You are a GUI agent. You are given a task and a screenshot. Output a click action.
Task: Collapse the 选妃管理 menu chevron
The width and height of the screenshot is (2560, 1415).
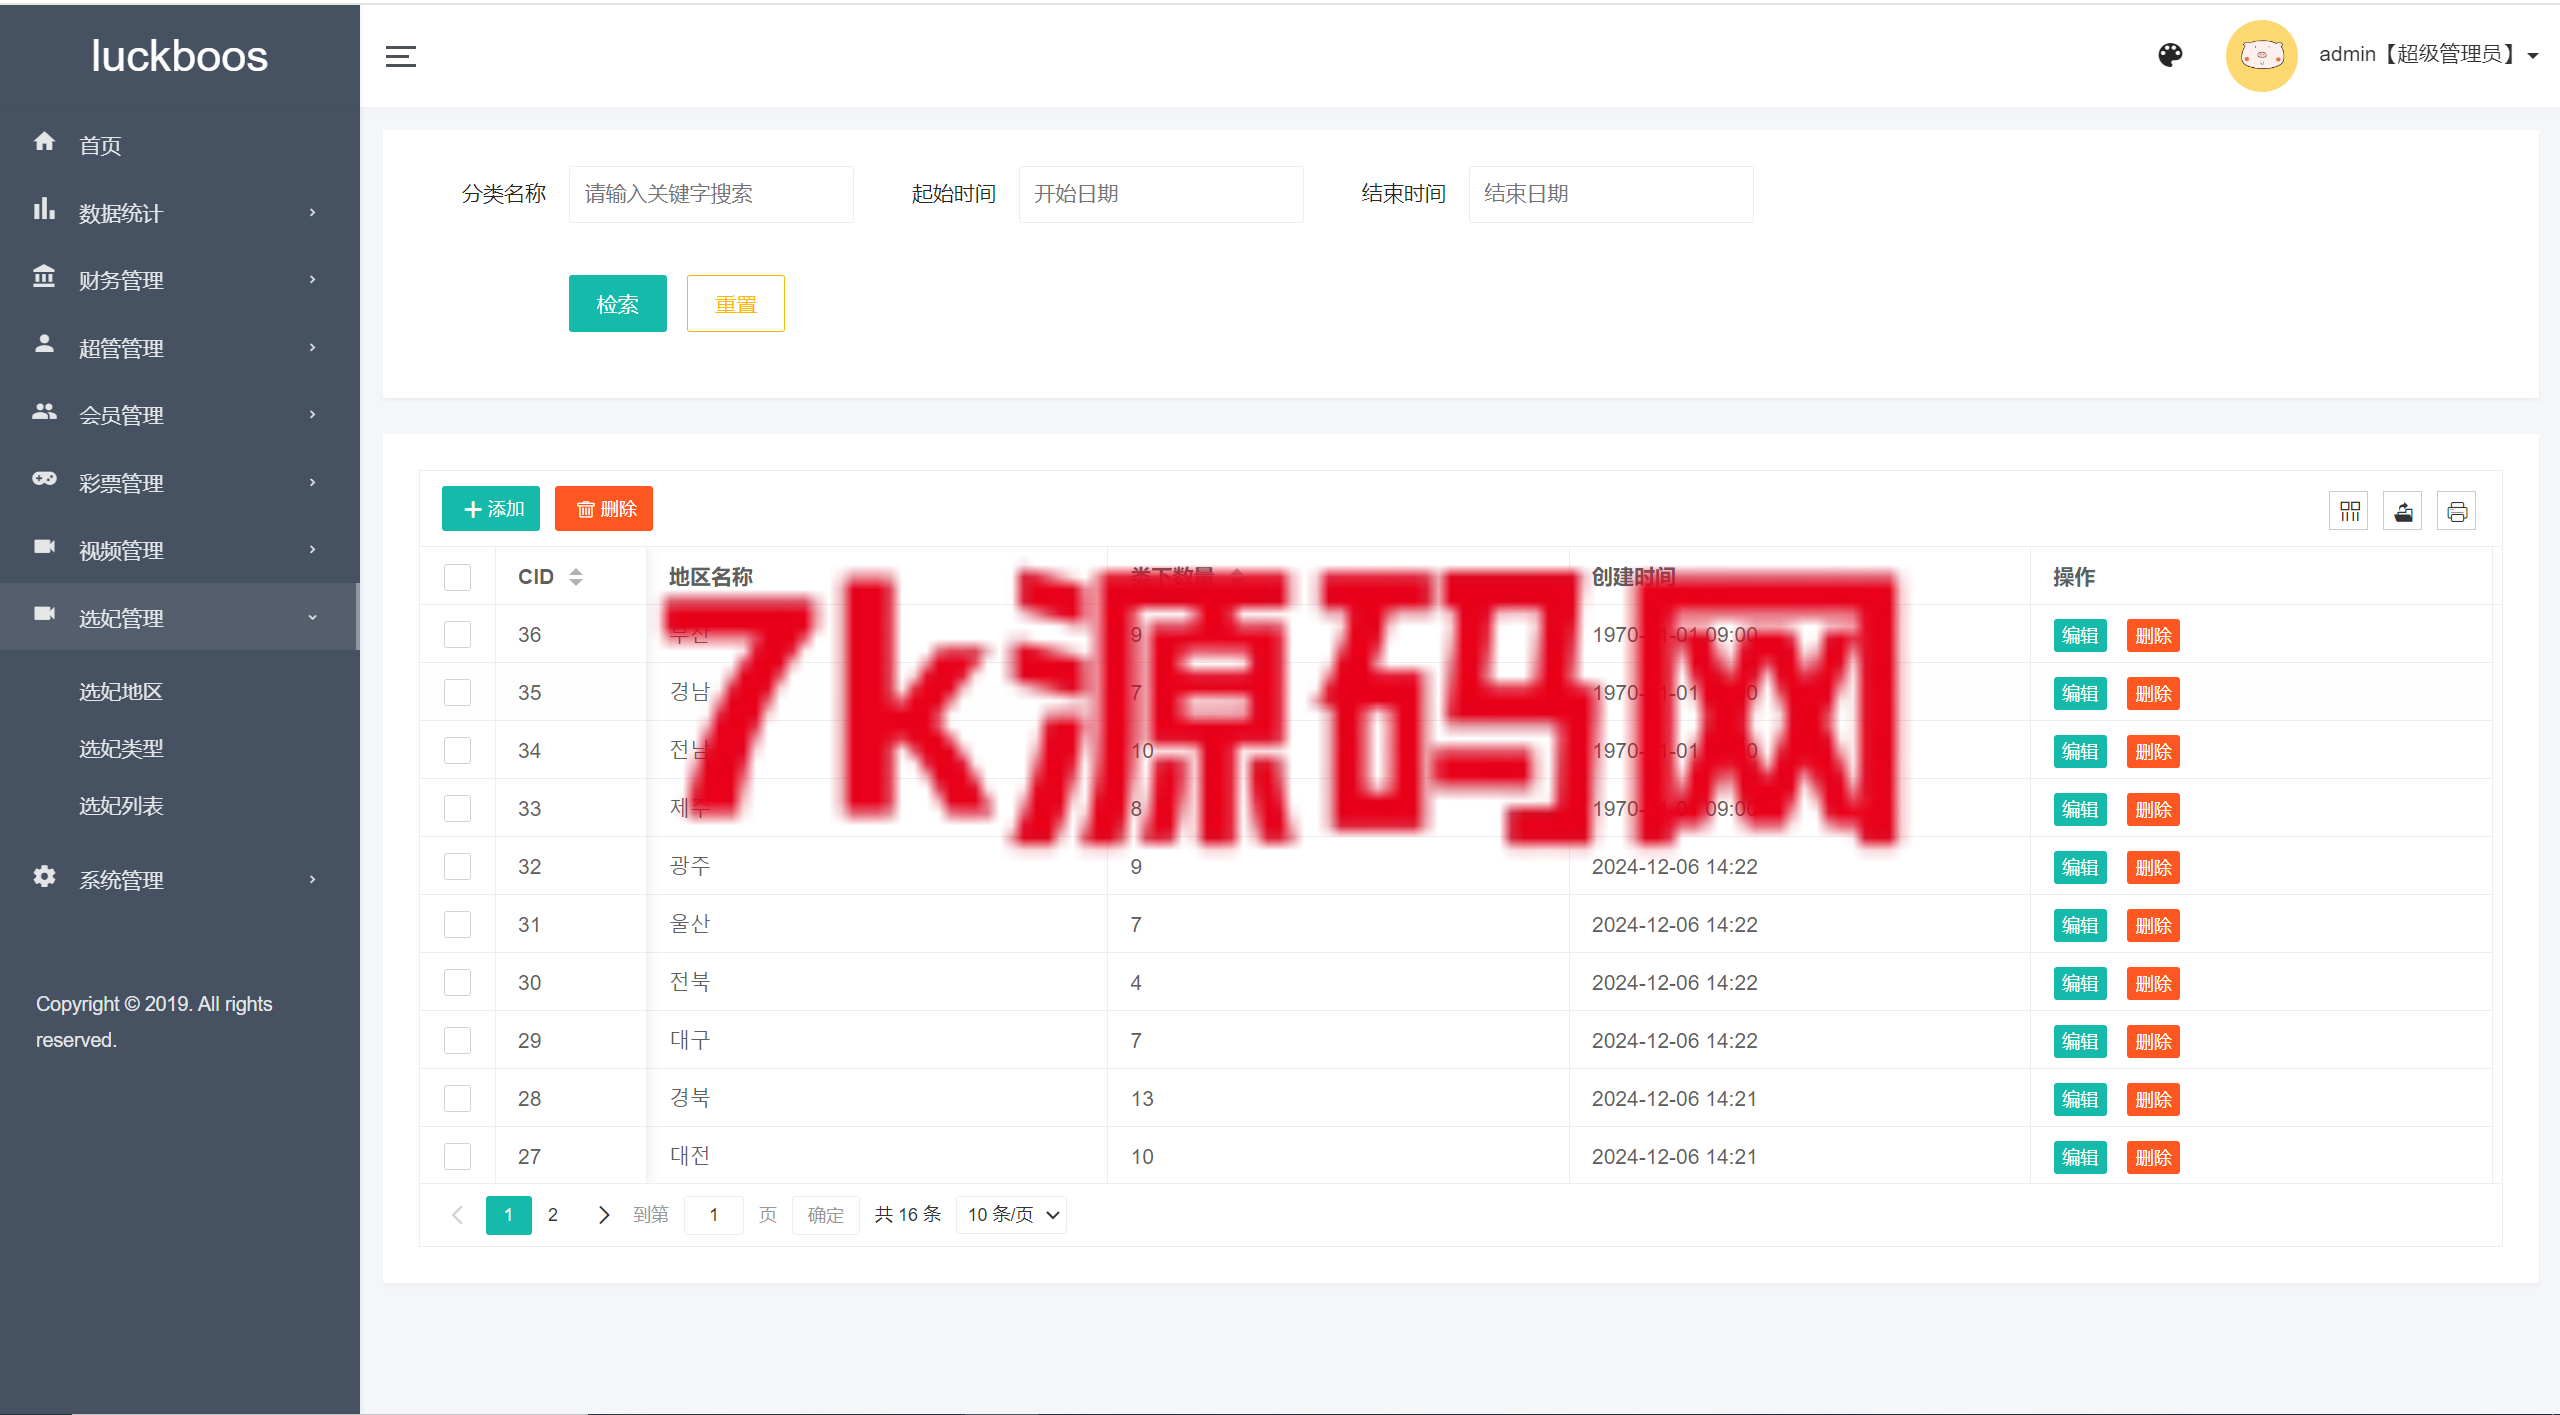(313, 617)
